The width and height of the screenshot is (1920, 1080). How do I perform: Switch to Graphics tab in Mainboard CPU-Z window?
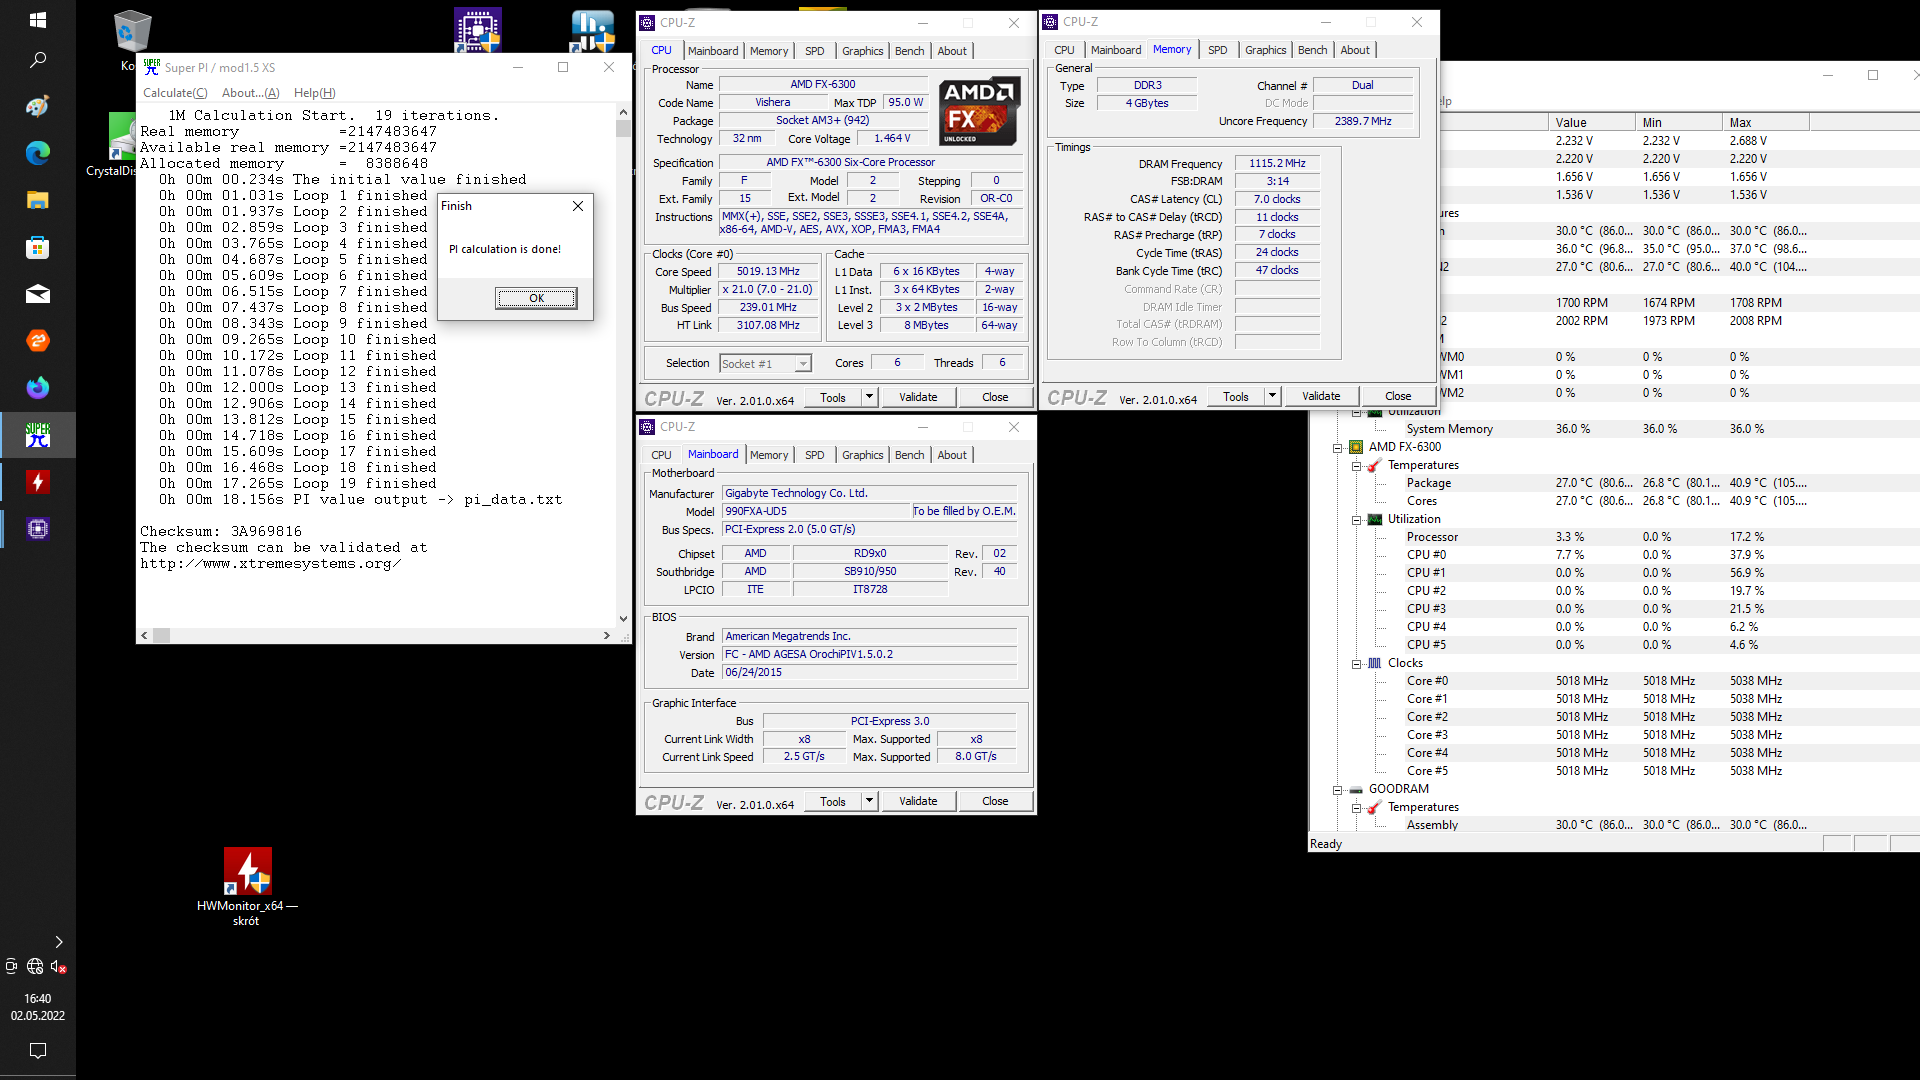(862, 455)
